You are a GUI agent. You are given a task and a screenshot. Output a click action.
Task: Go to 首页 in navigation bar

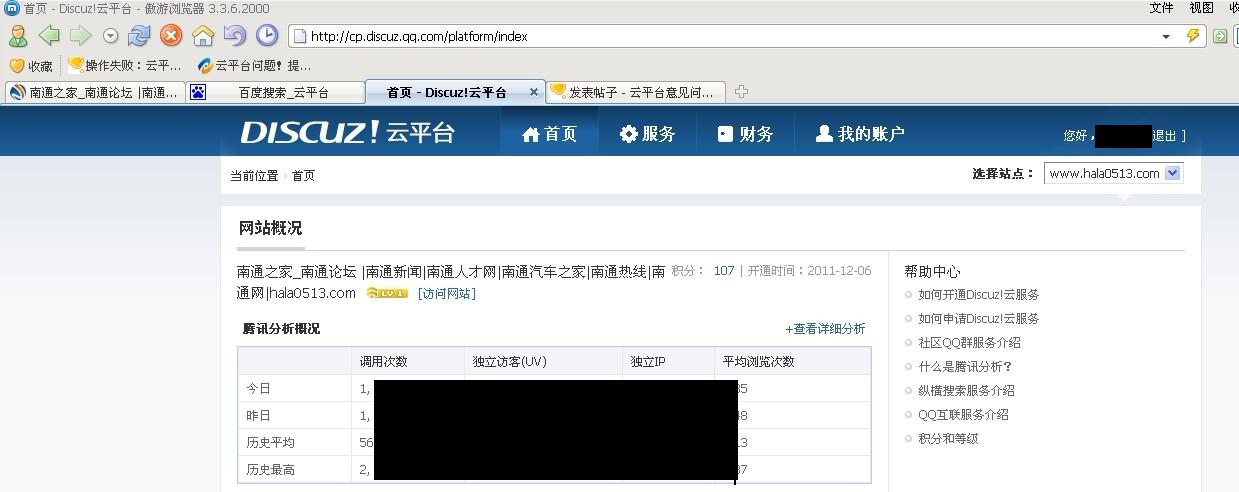click(549, 134)
